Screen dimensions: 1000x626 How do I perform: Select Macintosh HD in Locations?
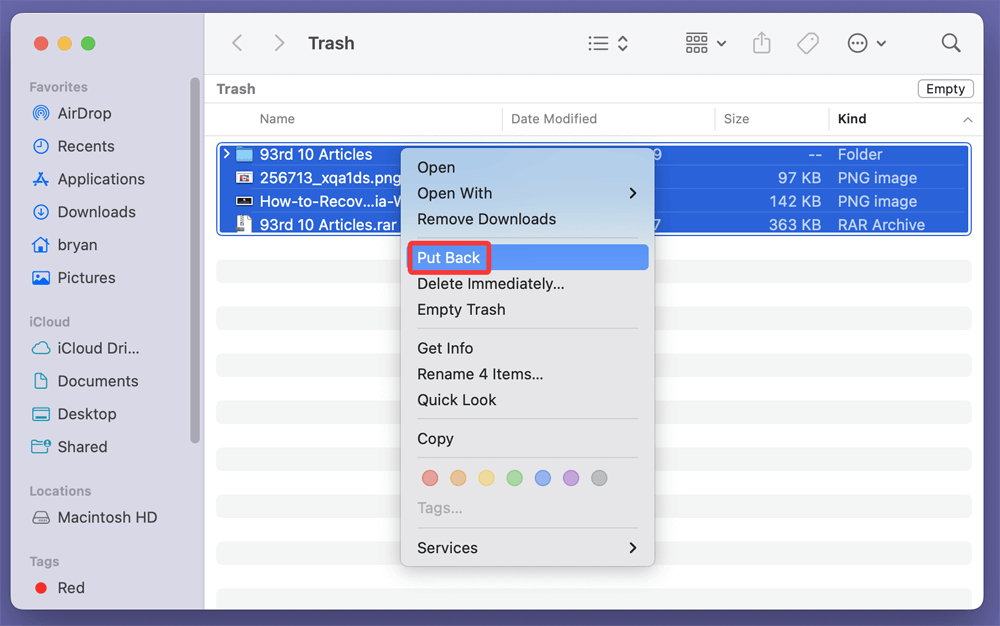coord(107,517)
